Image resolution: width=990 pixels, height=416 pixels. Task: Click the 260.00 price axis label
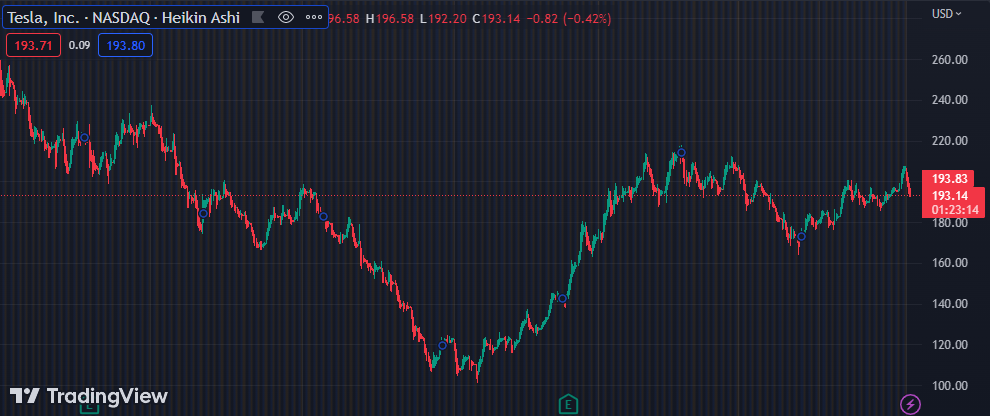(950, 59)
